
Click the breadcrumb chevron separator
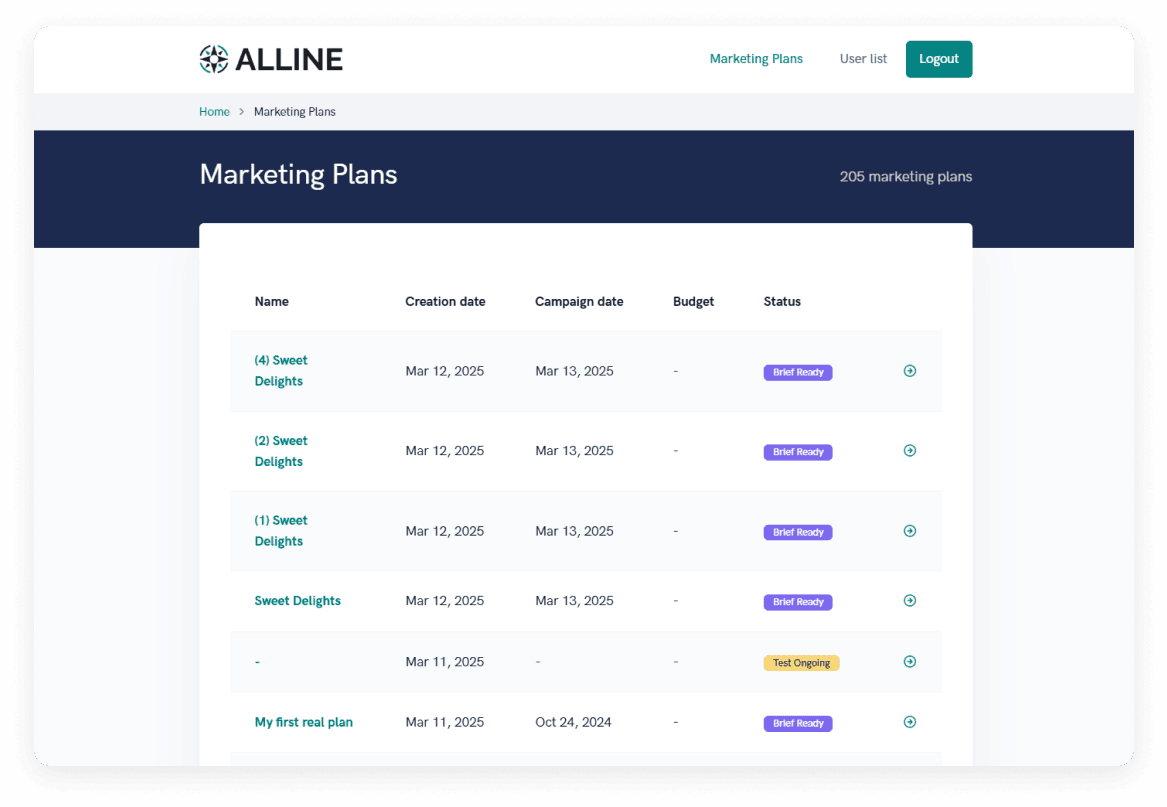(241, 112)
